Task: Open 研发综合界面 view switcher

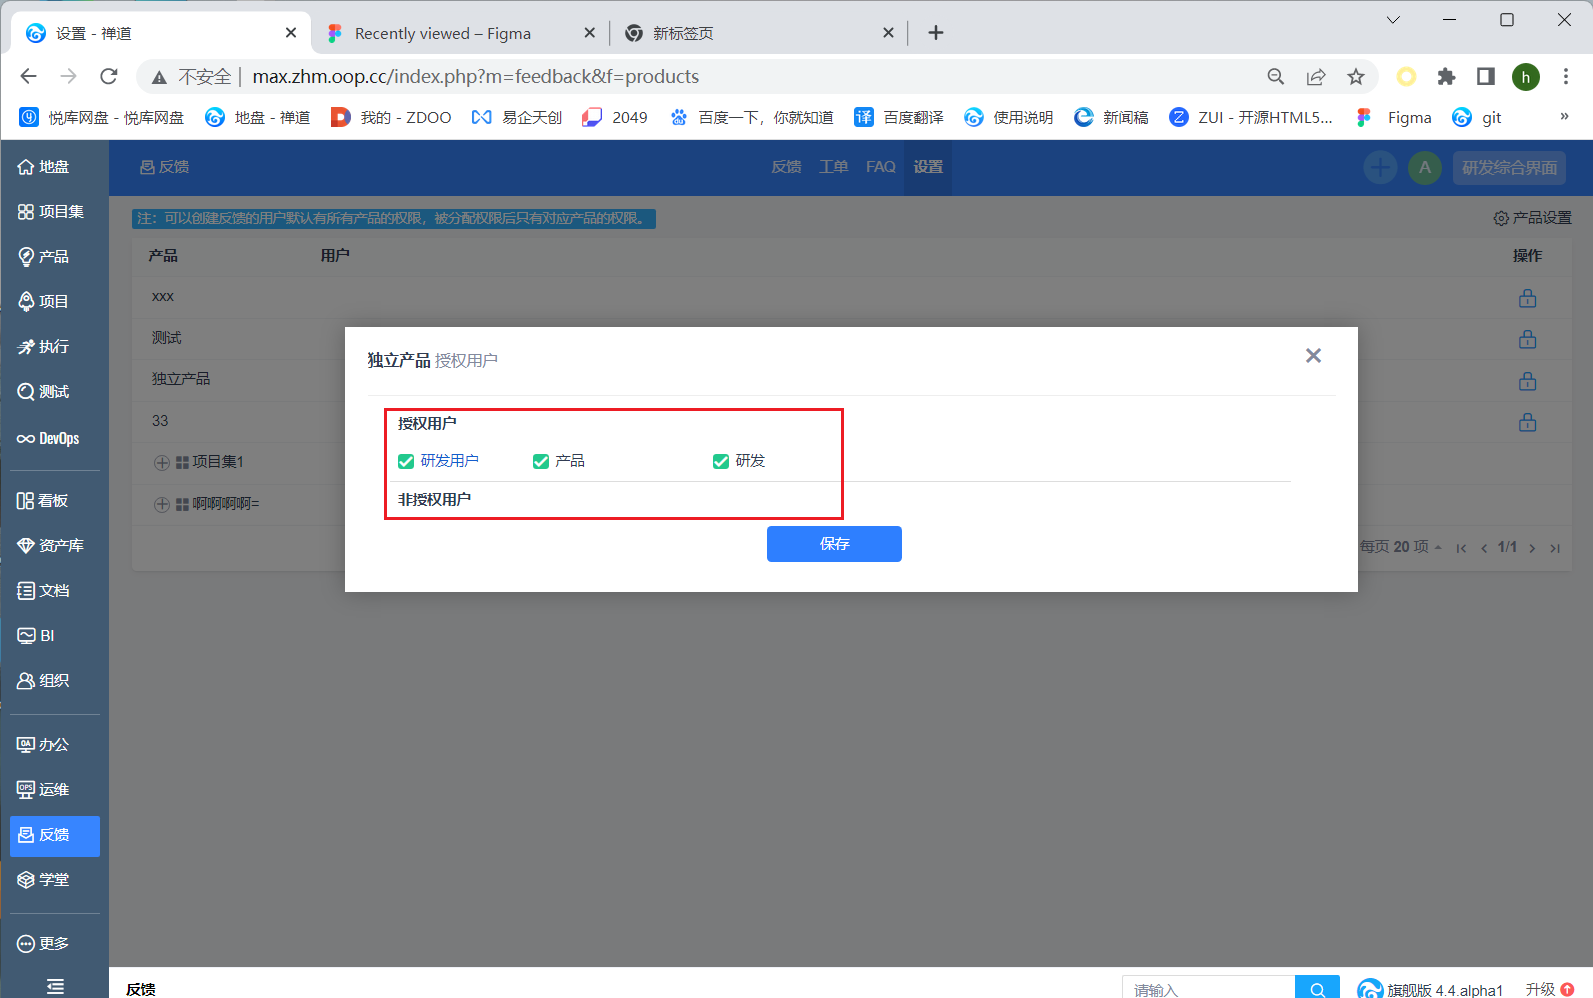Action: point(1509,168)
